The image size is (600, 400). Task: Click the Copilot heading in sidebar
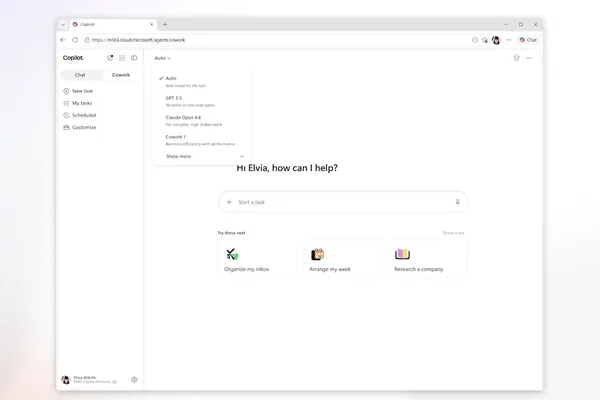click(x=73, y=58)
